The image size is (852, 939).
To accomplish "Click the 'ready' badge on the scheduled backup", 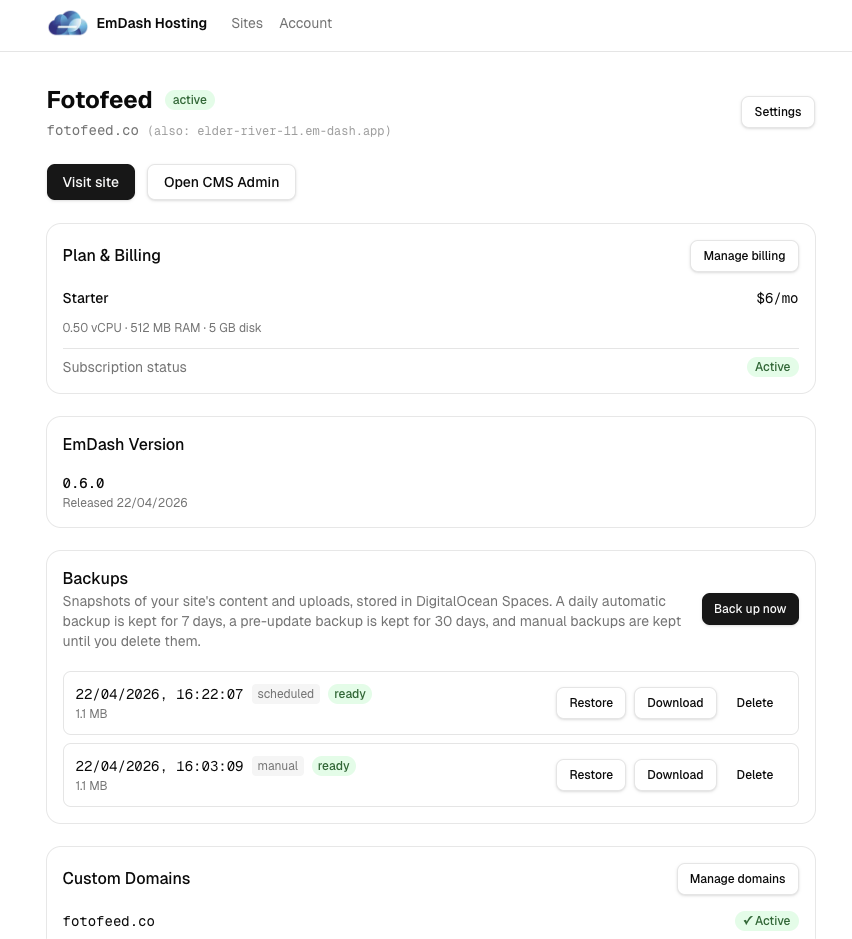I will [350, 693].
